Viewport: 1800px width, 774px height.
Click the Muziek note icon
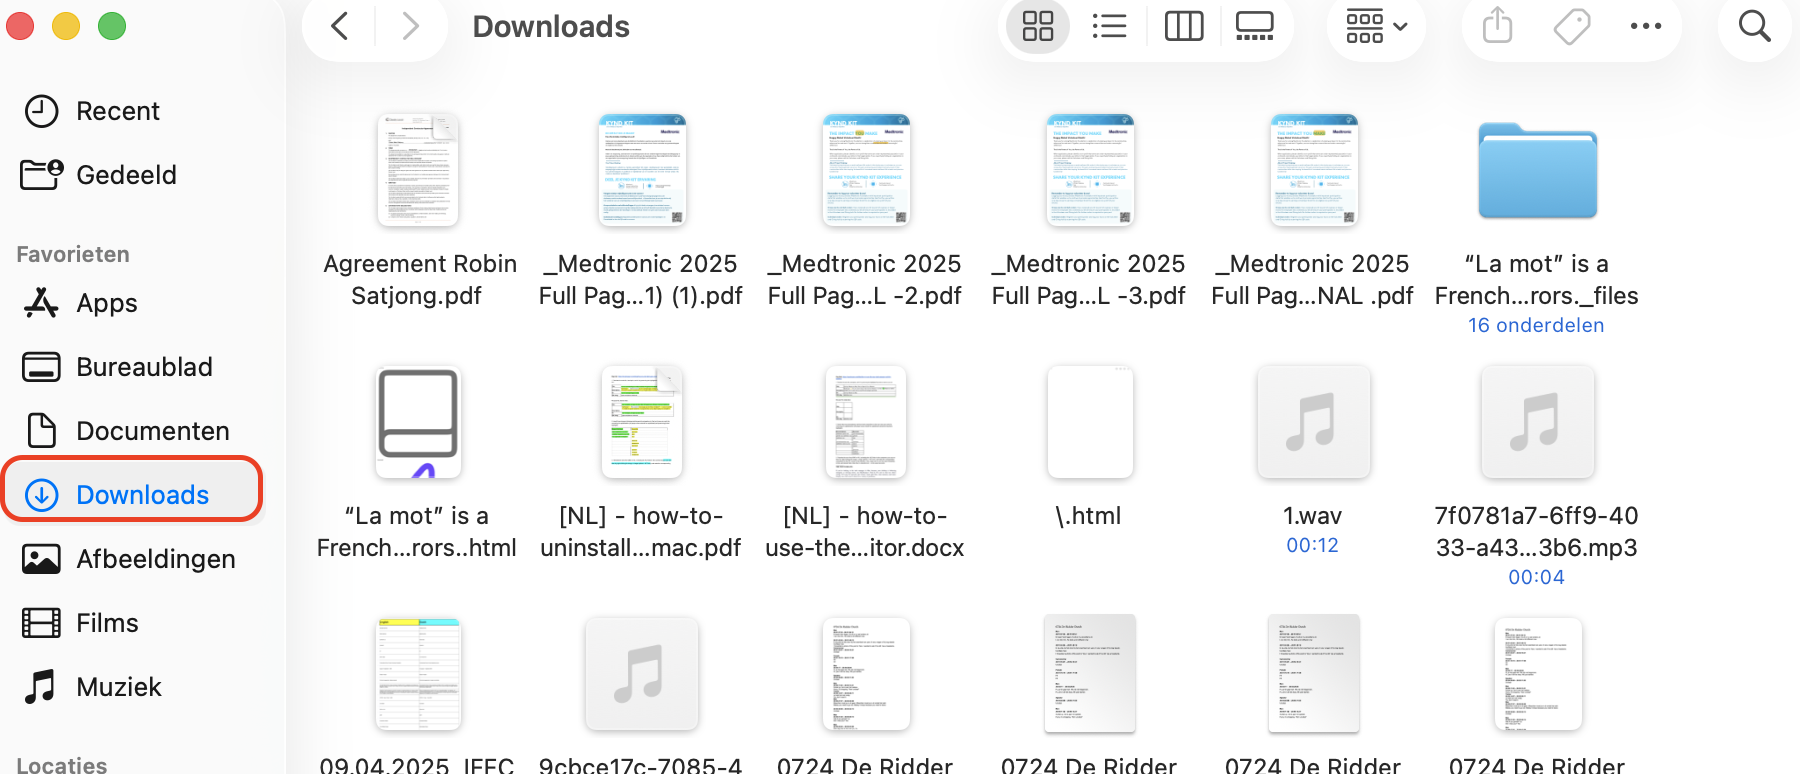(x=41, y=687)
